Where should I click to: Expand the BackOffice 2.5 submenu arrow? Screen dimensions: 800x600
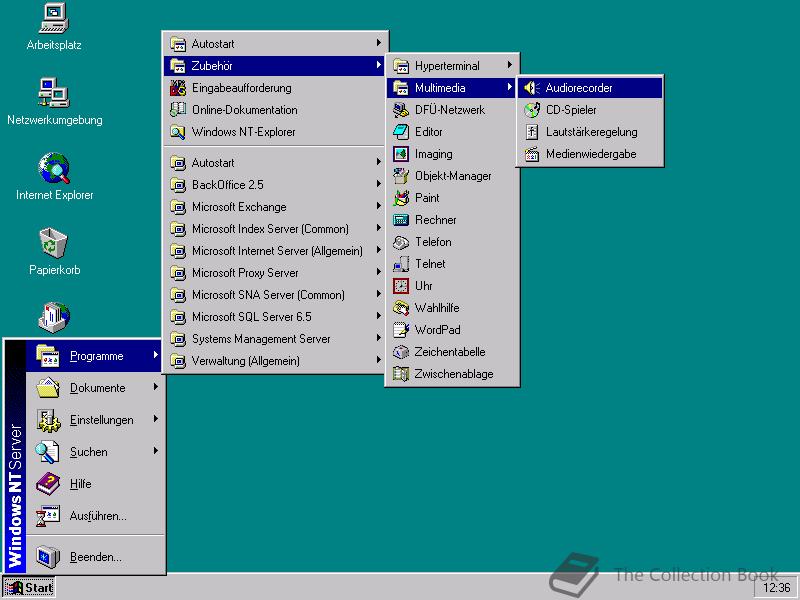coord(379,184)
